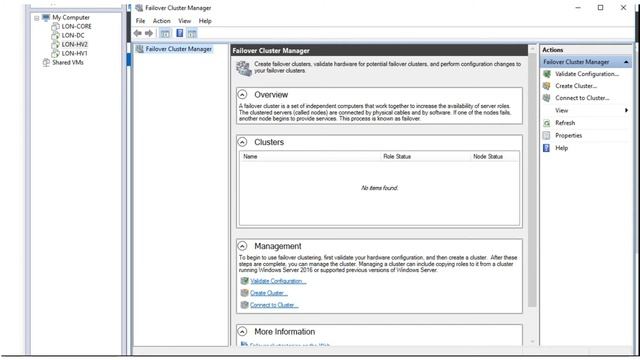Click the My Computer monitor icon

(46, 18)
